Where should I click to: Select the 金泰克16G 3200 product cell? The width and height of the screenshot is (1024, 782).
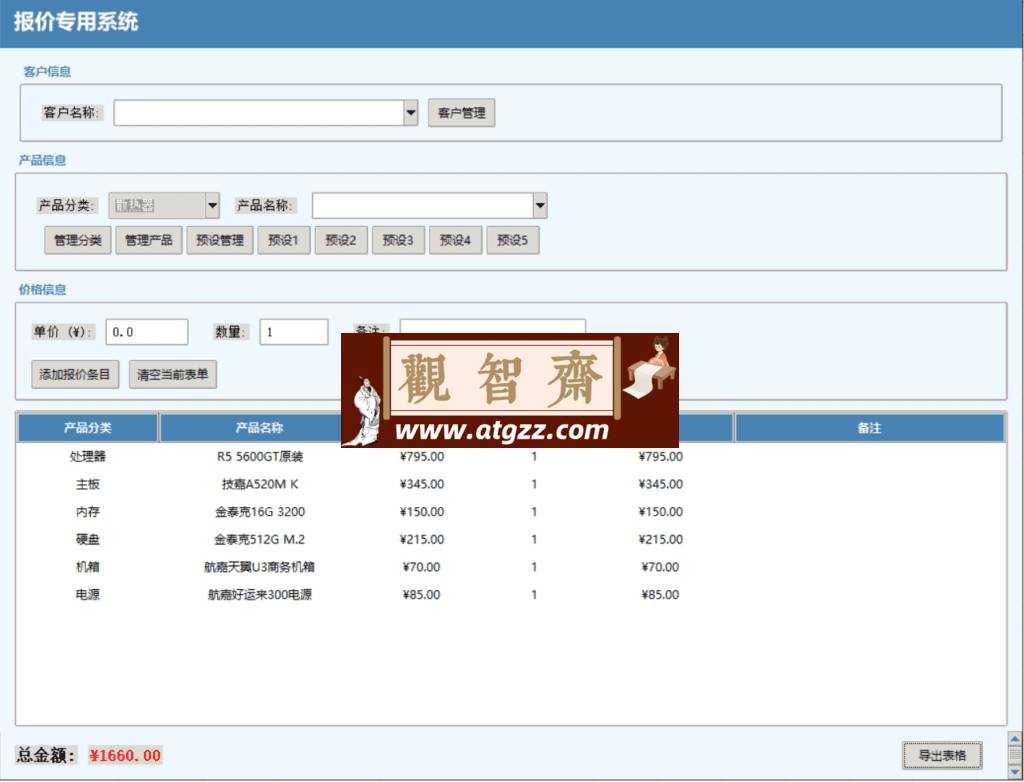260,512
